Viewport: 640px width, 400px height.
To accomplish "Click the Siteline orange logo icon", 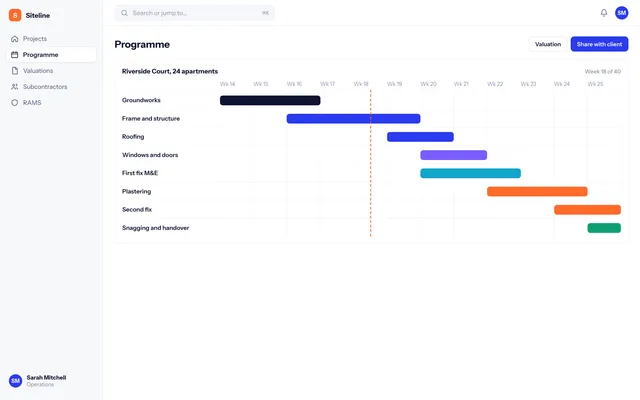I will click(x=15, y=15).
